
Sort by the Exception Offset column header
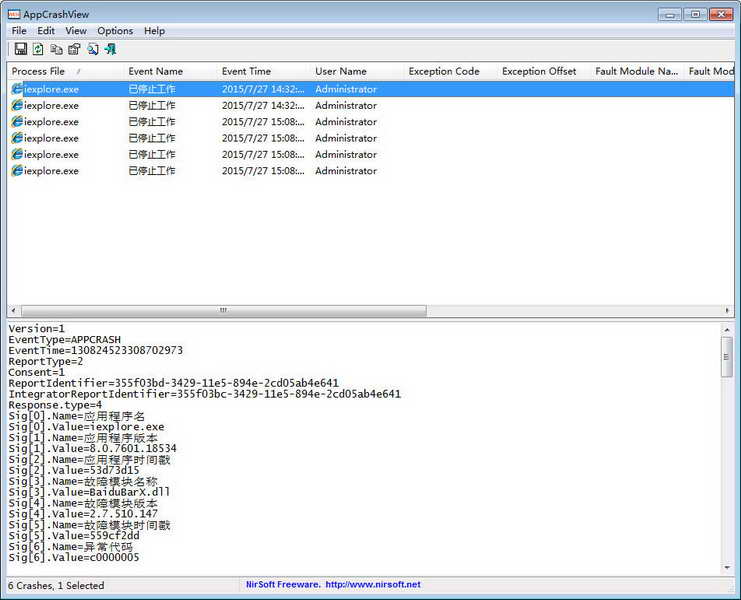coord(544,71)
